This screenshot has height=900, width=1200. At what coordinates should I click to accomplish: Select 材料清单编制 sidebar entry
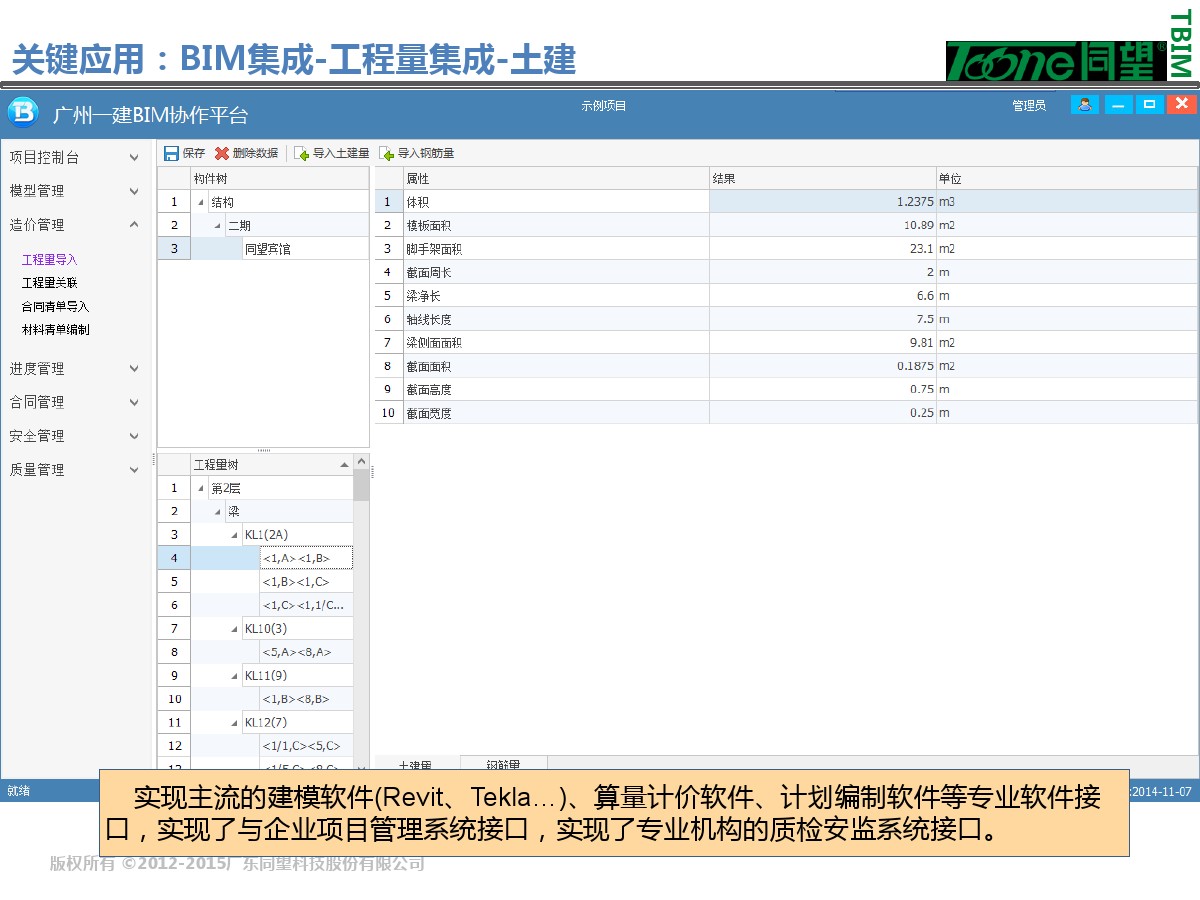[56, 330]
